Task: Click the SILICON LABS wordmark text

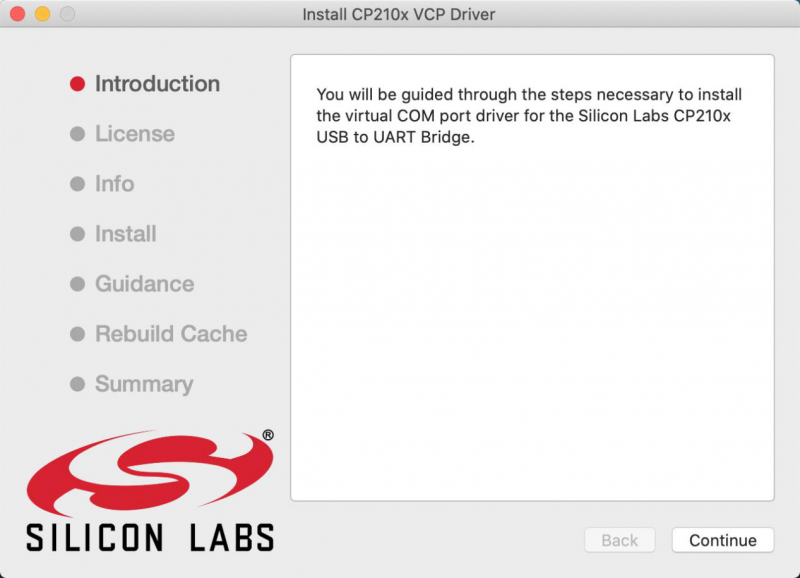Action: pos(150,538)
